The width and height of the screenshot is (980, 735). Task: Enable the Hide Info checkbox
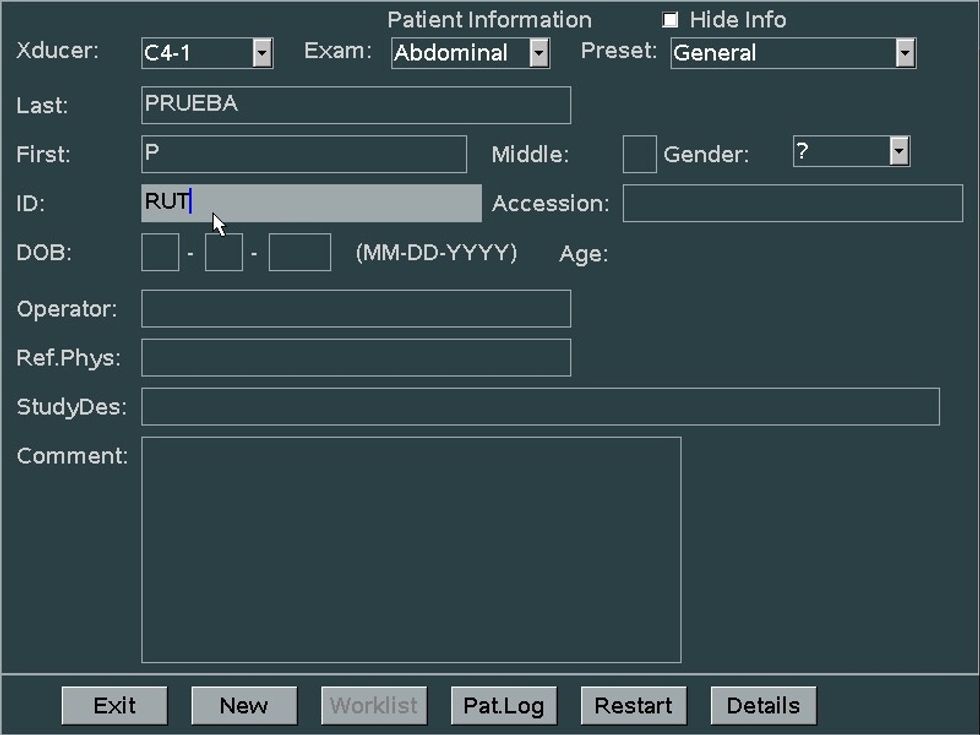pyautogui.click(x=670, y=20)
